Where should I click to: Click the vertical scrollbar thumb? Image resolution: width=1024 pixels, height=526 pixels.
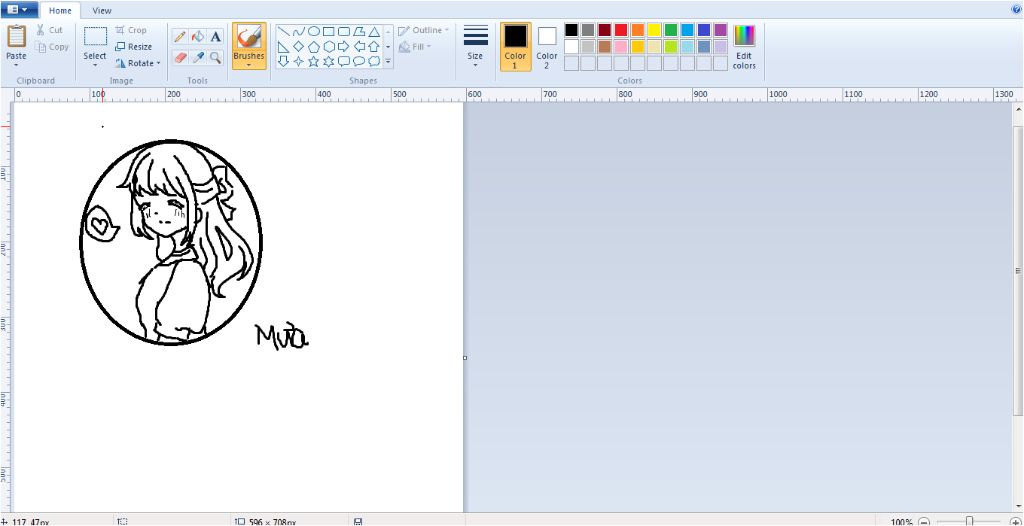(x=1018, y=269)
